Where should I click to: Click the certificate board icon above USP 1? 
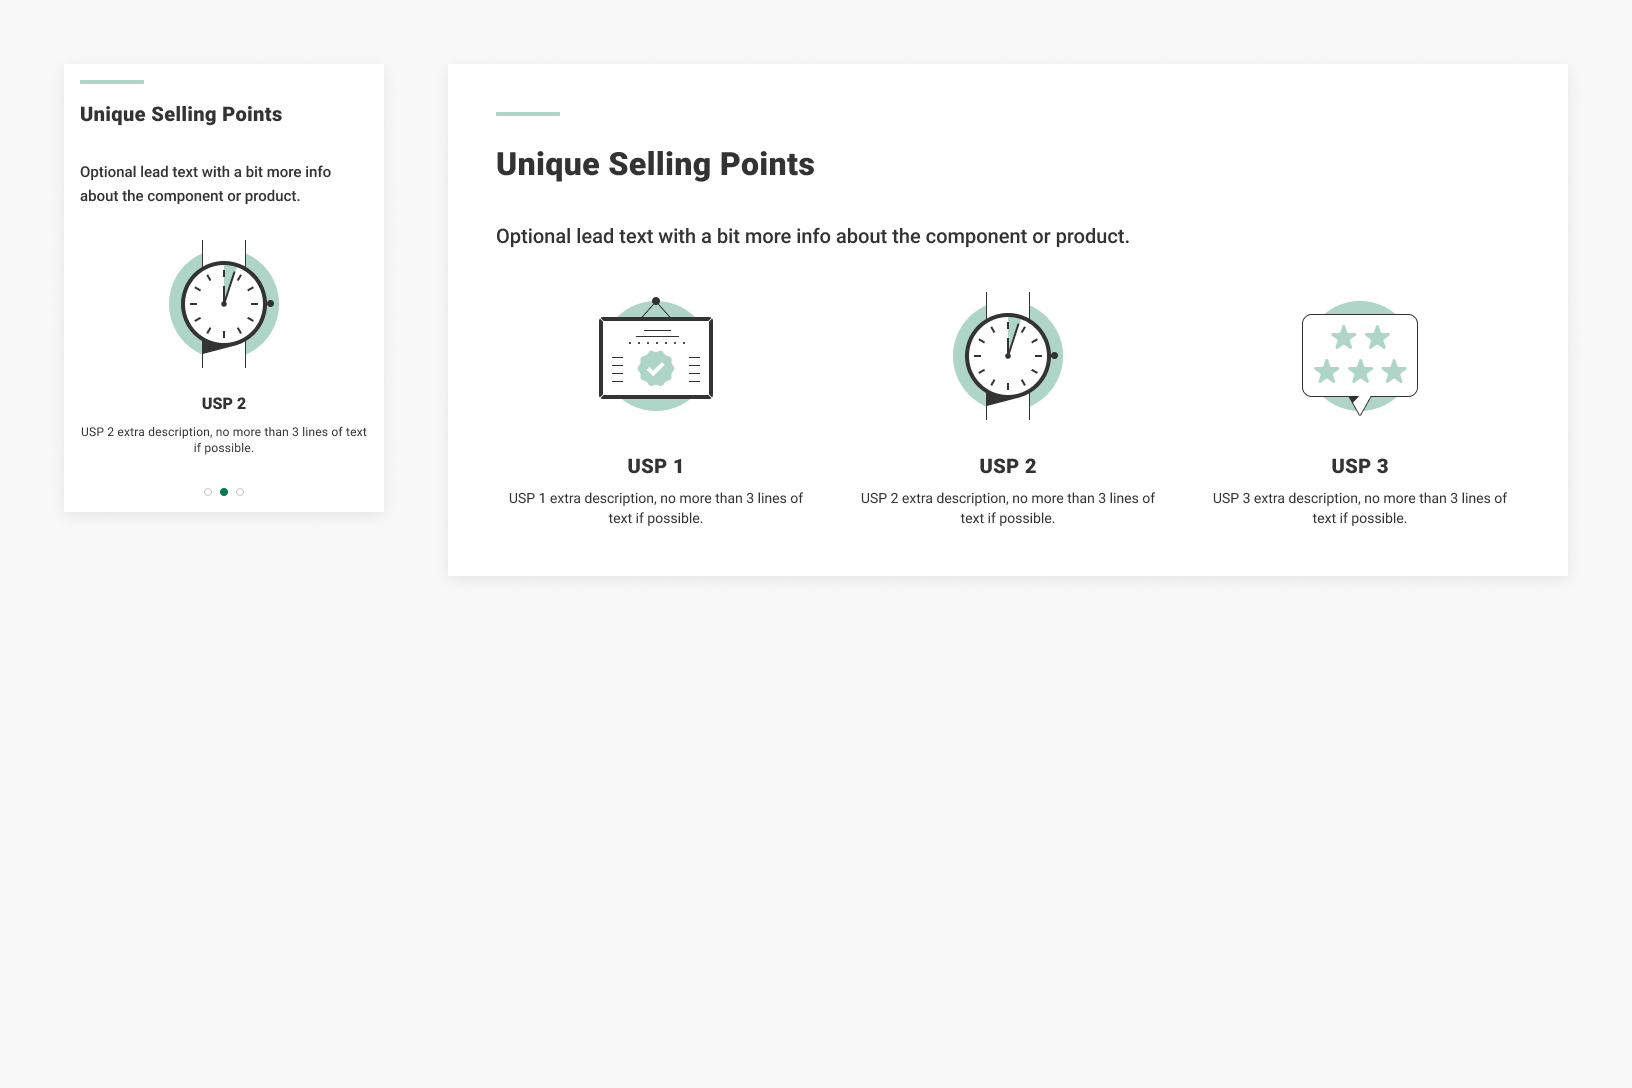pyautogui.click(x=656, y=355)
